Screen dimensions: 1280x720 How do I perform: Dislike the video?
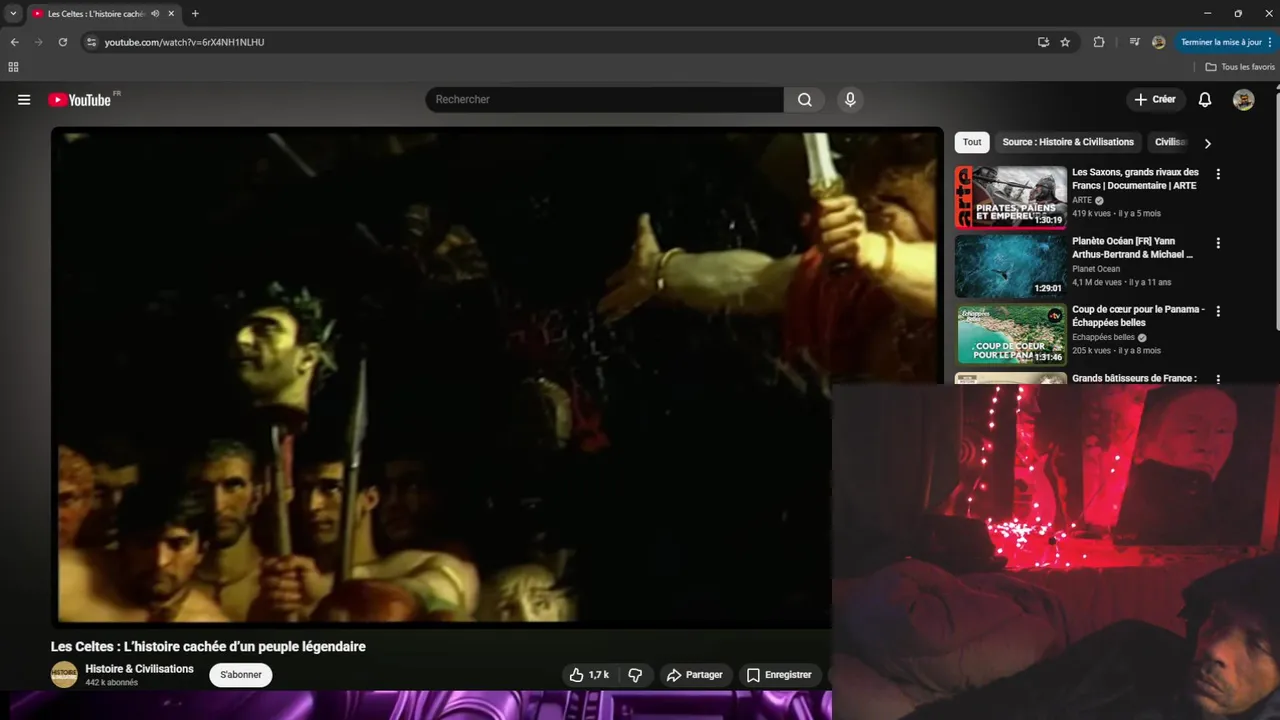coord(635,675)
